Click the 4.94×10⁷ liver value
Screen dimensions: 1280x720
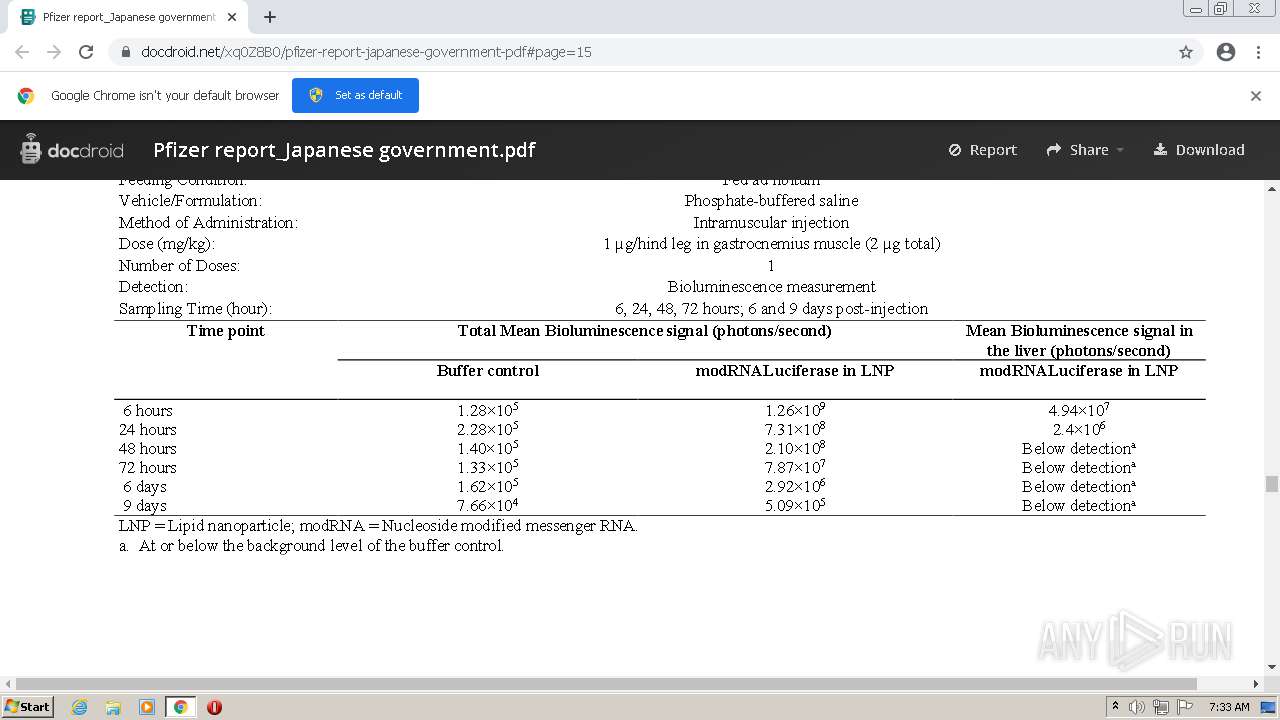point(1079,410)
